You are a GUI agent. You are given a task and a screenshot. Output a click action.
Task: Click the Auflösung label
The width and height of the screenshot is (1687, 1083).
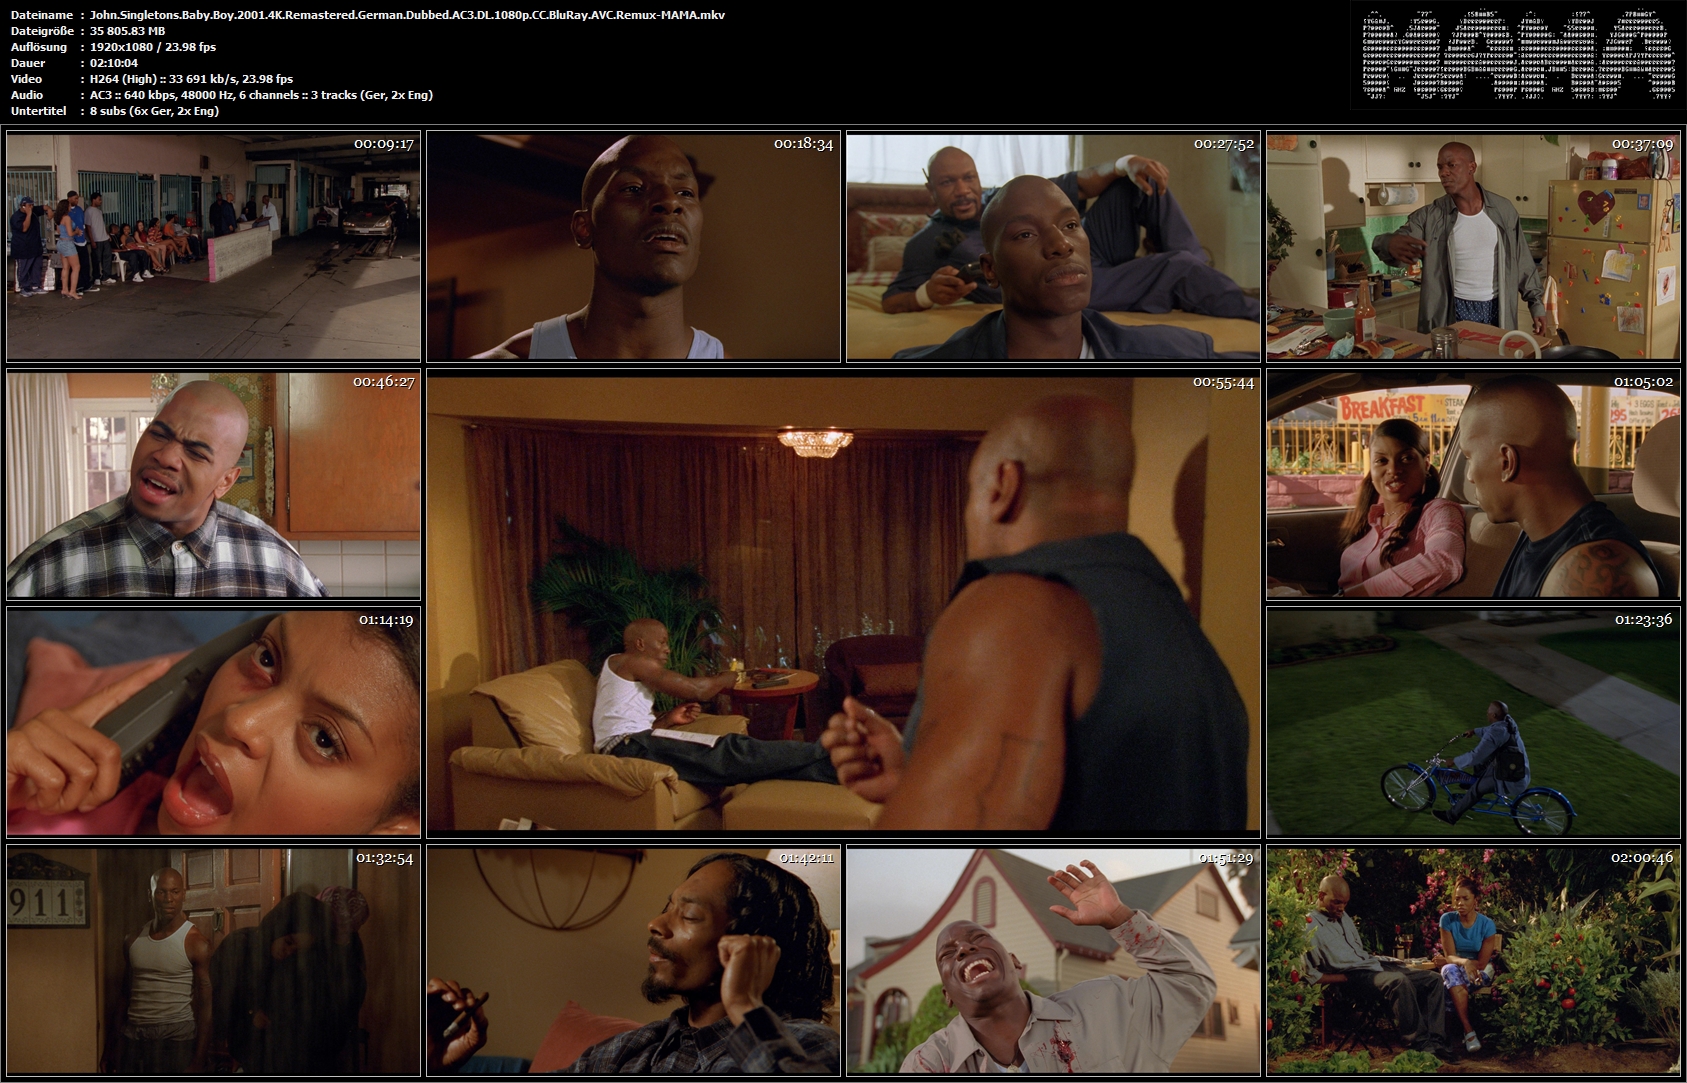click(x=39, y=47)
